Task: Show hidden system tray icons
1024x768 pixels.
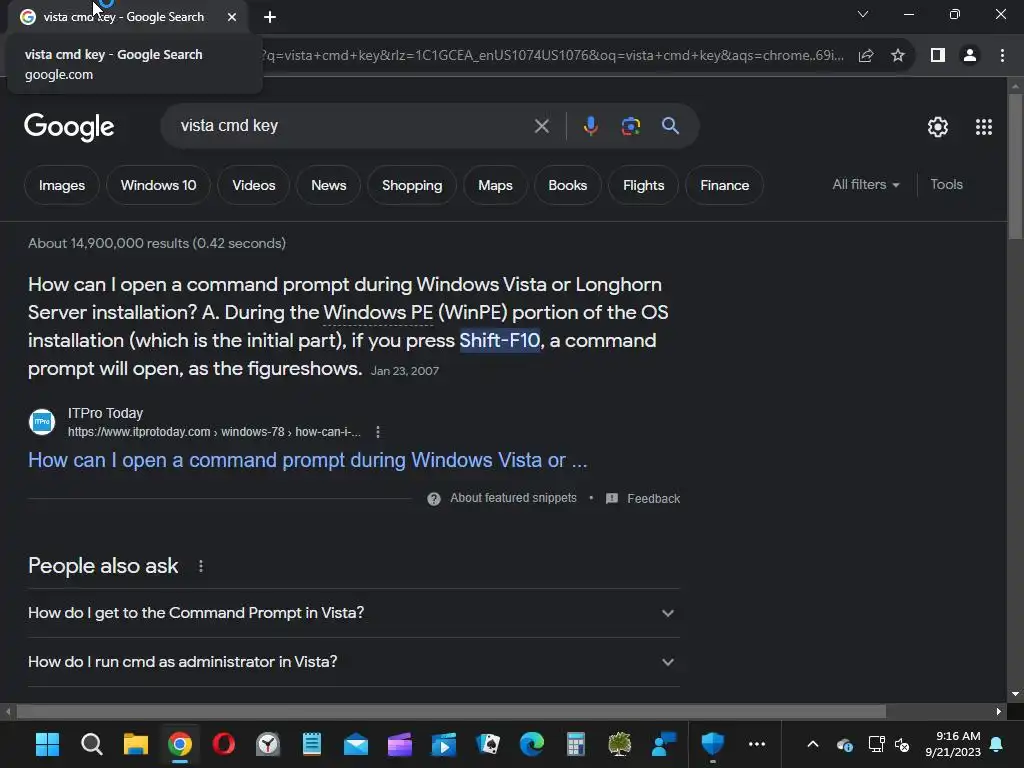Action: click(x=812, y=744)
